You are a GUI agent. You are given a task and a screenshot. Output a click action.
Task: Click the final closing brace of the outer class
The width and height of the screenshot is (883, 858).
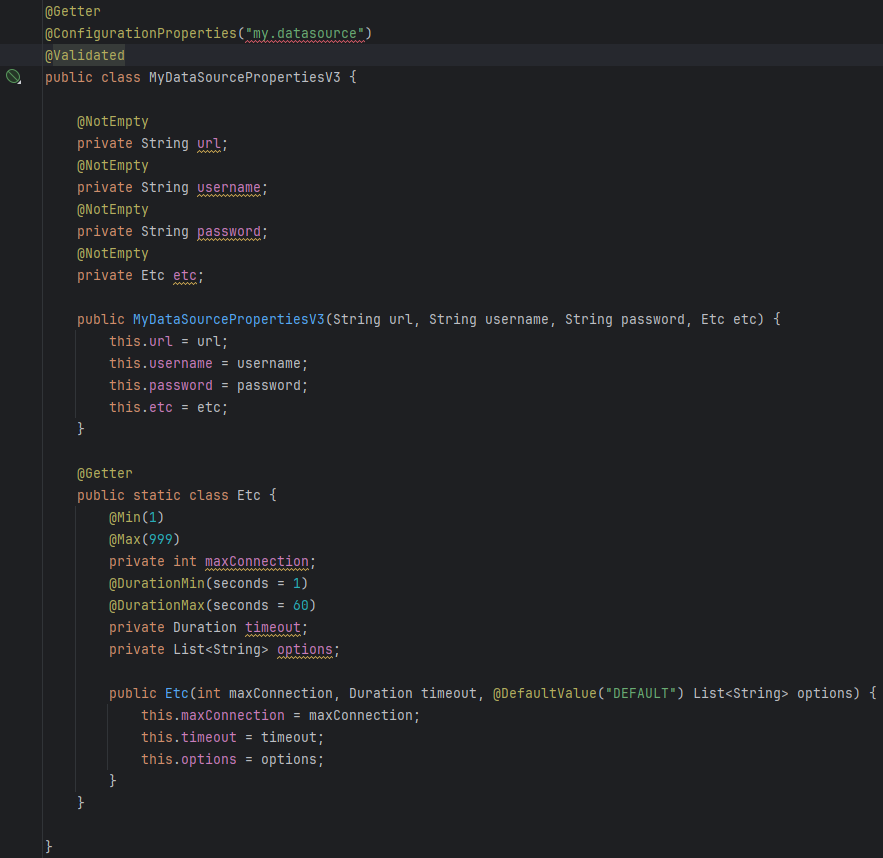[x=48, y=846]
